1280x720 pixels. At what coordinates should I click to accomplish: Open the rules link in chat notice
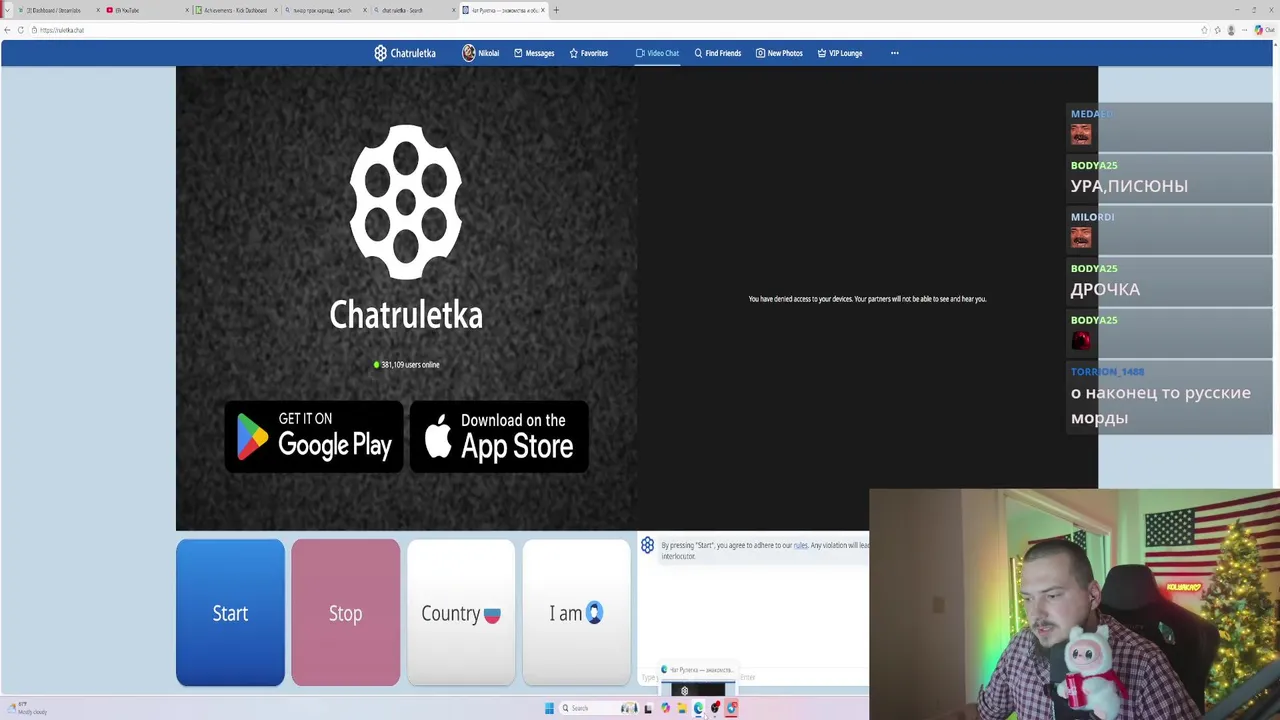(800, 545)
